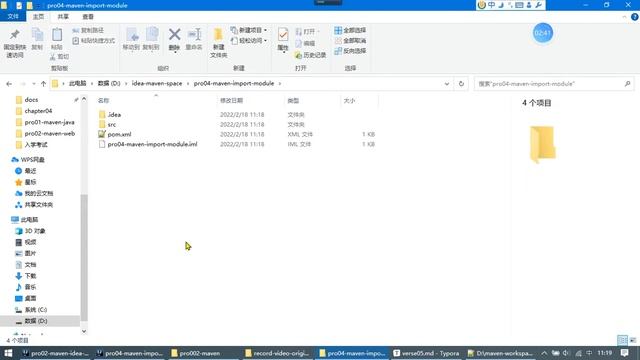640x360 pixels.
Task: Go back with the left arrow
Action: tap(9, 84)
